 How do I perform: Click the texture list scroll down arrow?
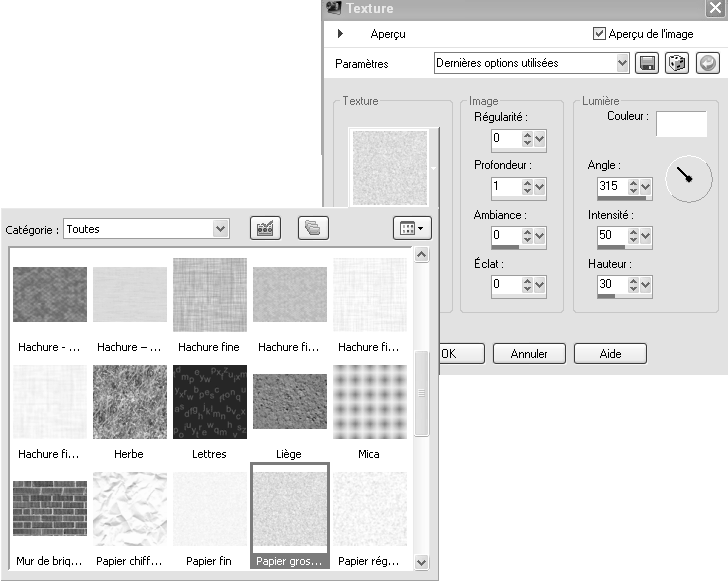pos(421,564)
